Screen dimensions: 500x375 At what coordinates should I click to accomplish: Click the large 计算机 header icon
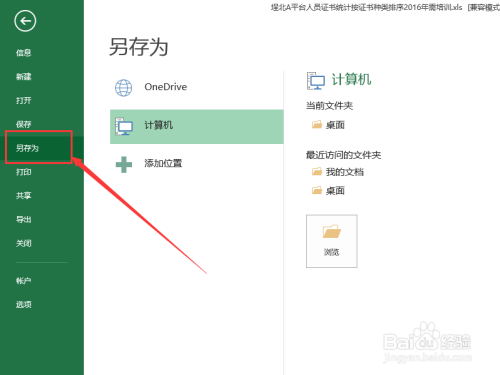pos(316,81)
